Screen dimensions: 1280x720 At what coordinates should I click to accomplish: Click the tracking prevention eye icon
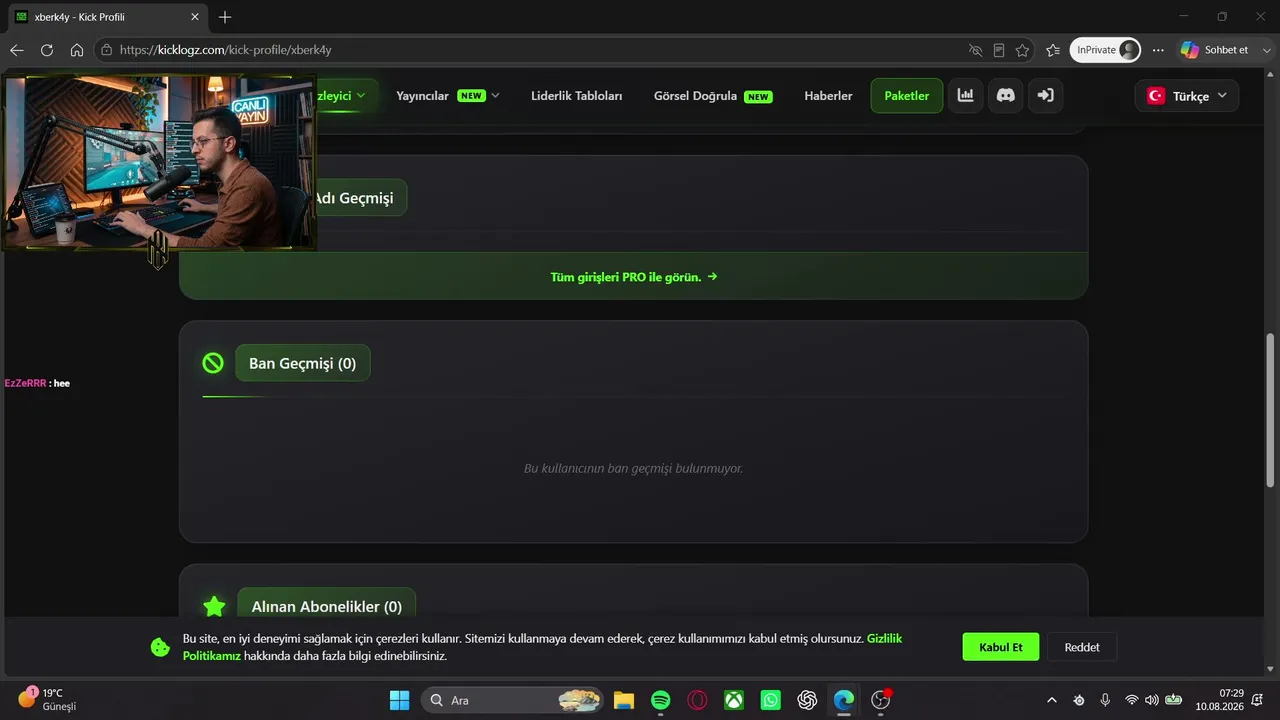pyautogui.click(x=976, y=50)
